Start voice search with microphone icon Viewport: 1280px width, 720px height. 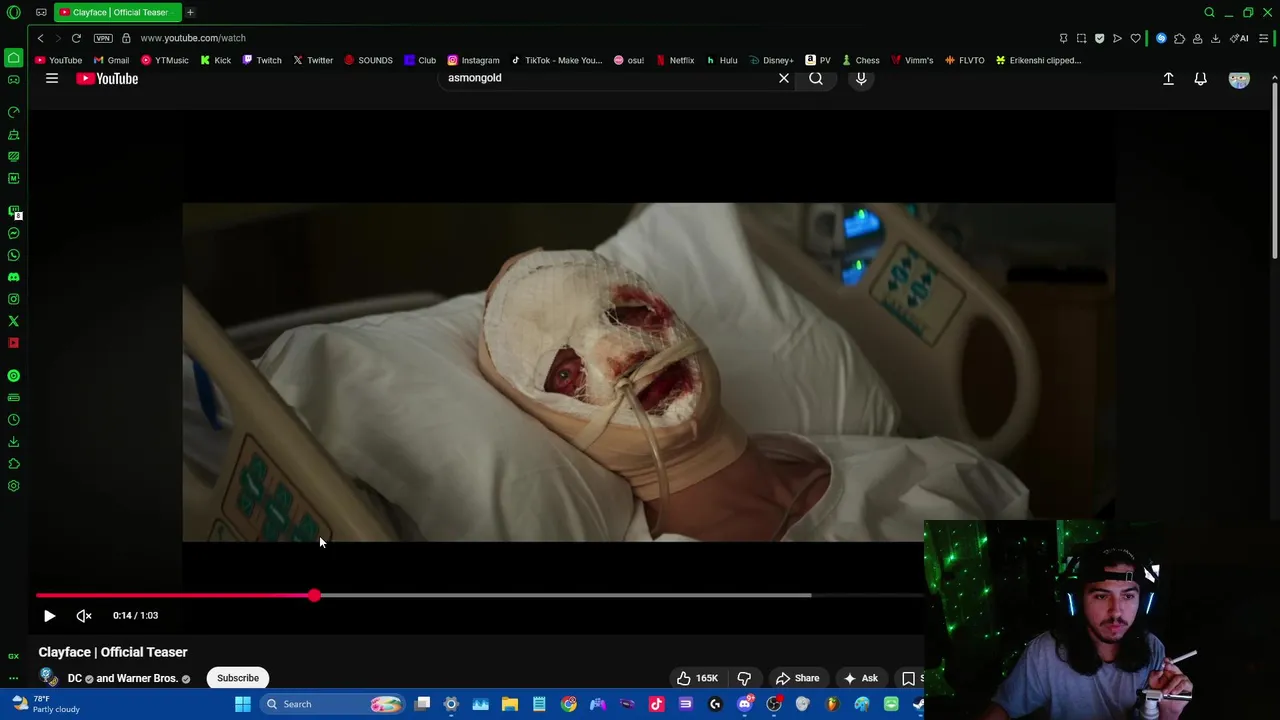pyautogui.click(x=861, y=78)
